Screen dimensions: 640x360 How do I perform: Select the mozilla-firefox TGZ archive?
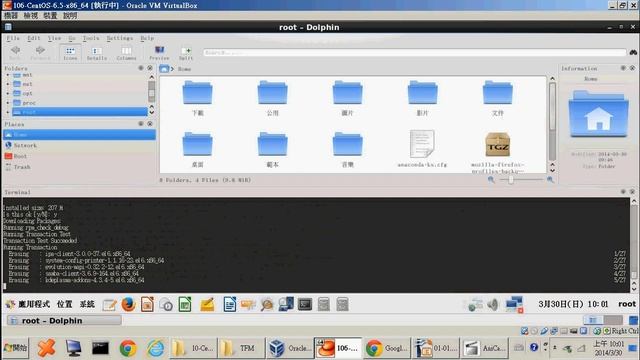click(498, 151)
